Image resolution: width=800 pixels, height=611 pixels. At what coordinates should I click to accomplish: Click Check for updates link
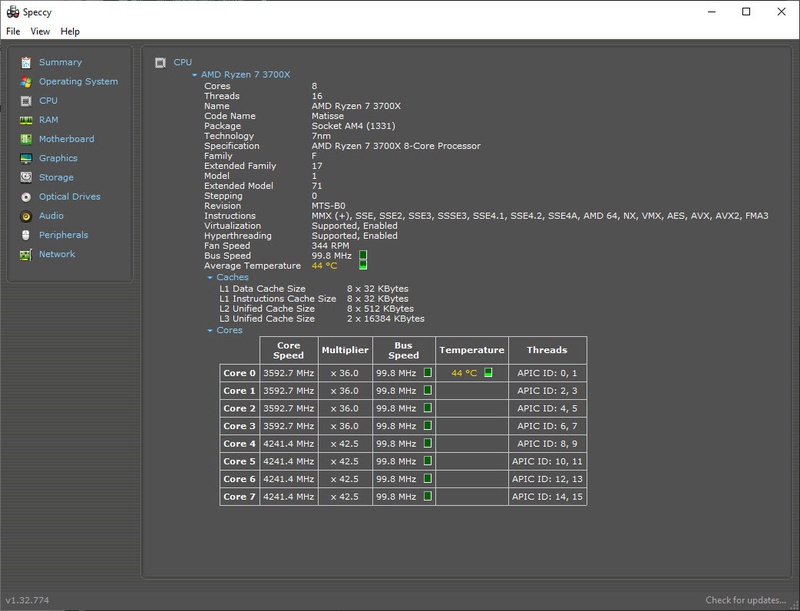click(745, 600)
